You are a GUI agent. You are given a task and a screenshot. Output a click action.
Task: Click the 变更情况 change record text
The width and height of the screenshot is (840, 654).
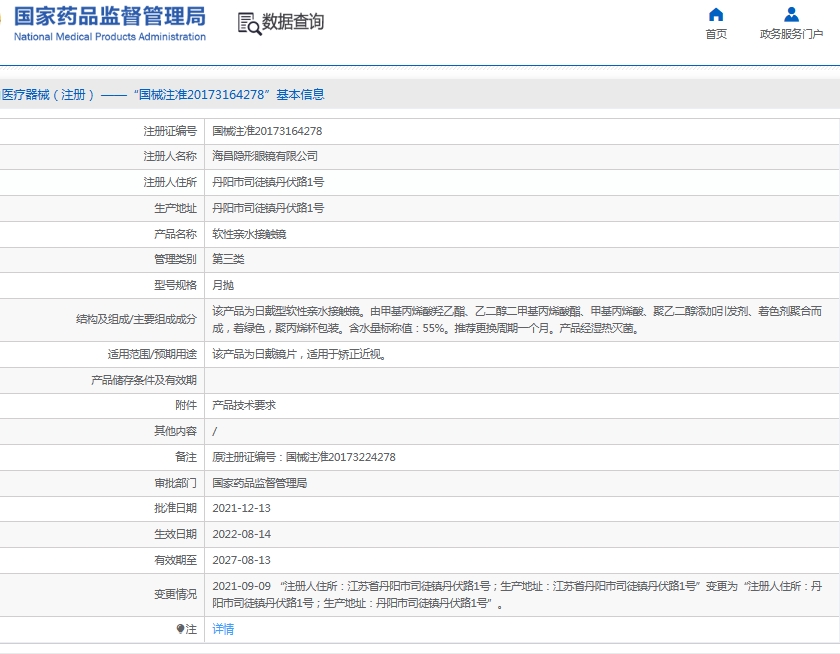click(517, 595)
